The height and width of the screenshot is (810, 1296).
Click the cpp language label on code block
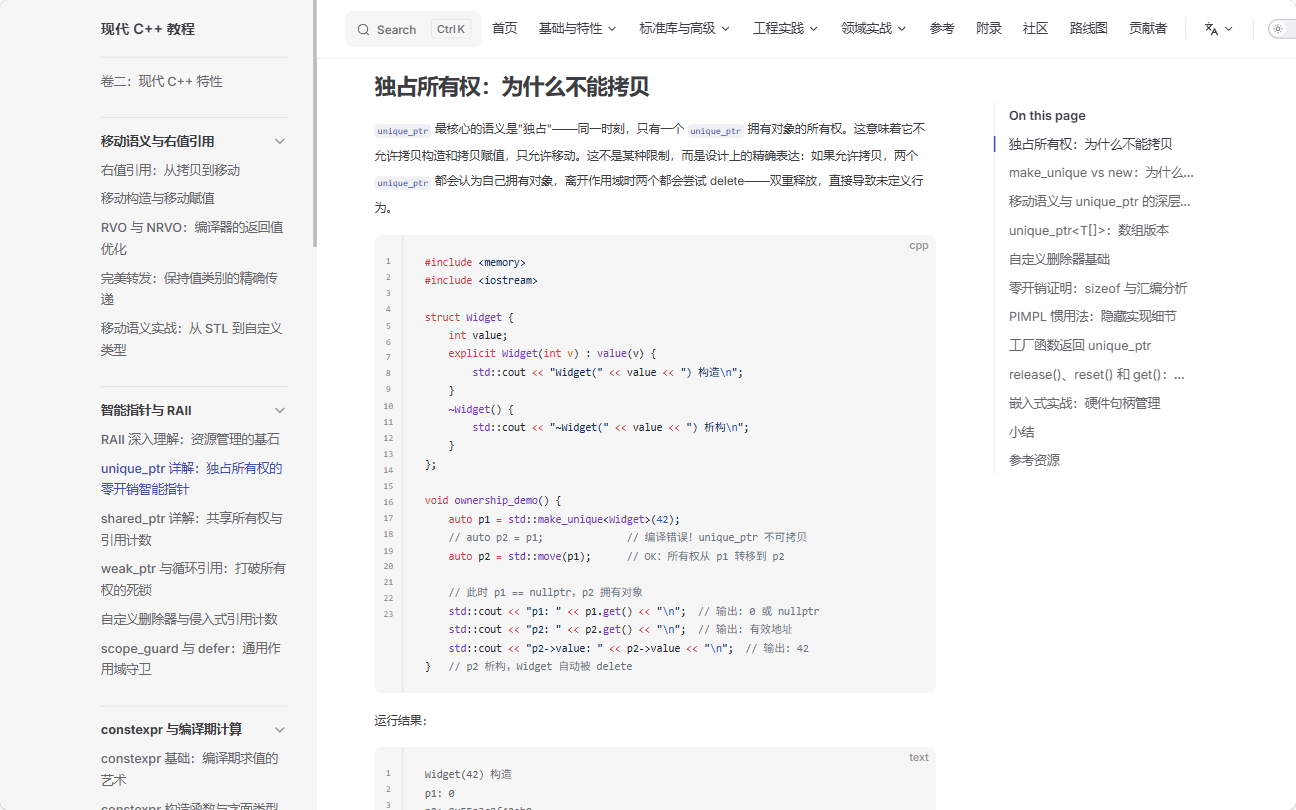pos(918,245)
